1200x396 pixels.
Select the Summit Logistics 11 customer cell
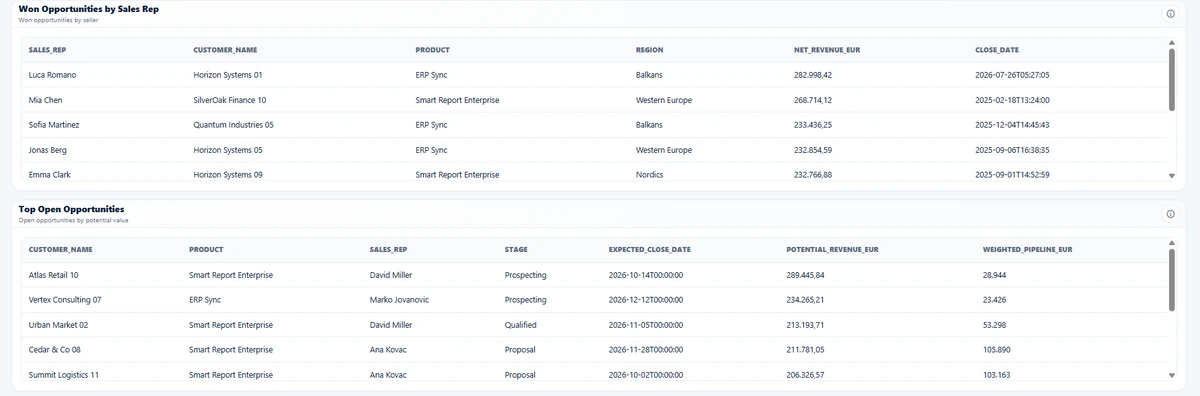[x=64, y=374]
